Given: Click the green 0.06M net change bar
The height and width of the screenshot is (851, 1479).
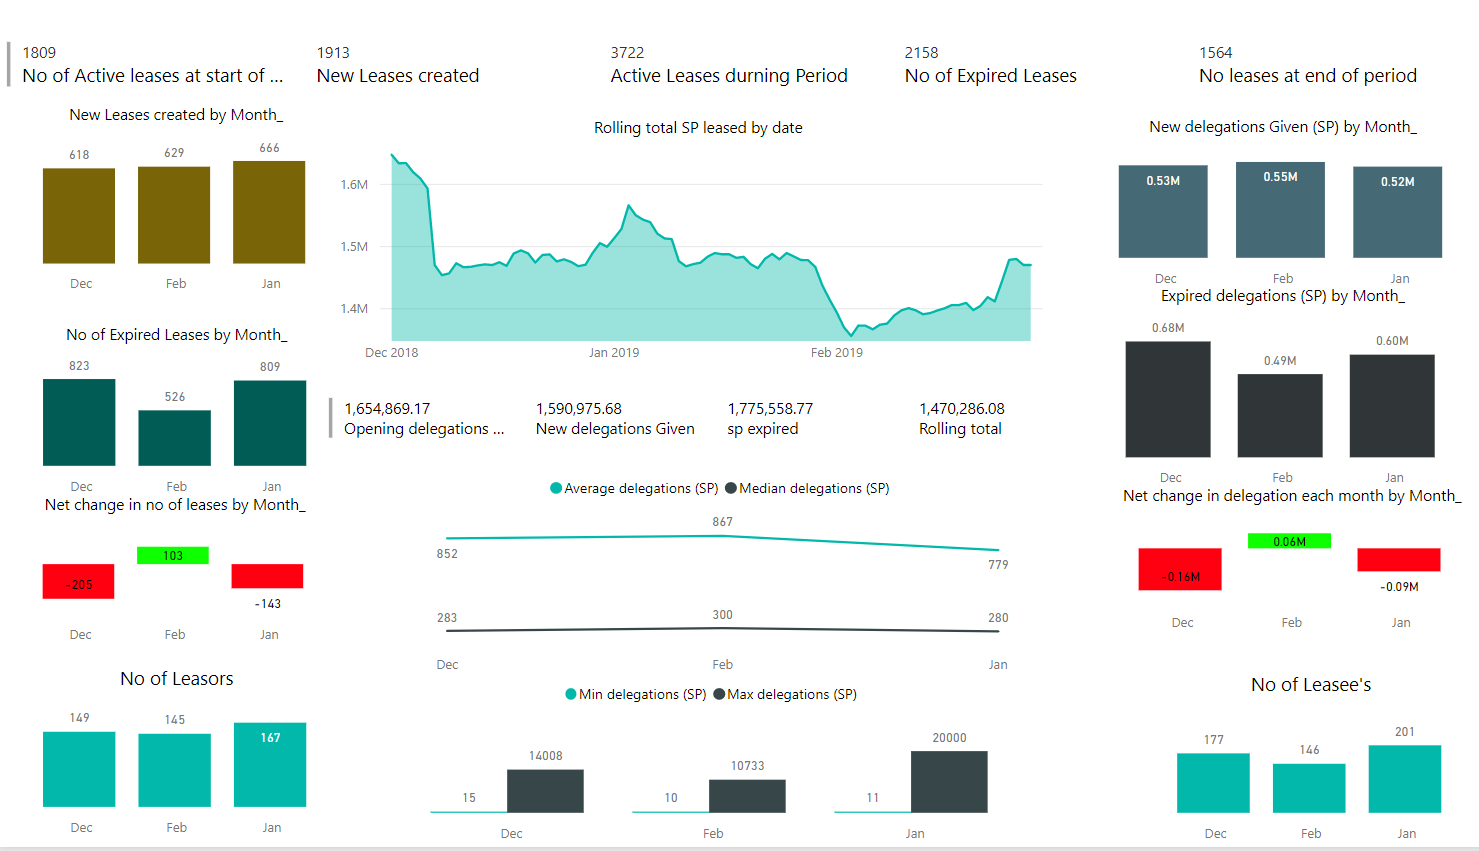Looking at the screenshot, I should point(1289,541).
